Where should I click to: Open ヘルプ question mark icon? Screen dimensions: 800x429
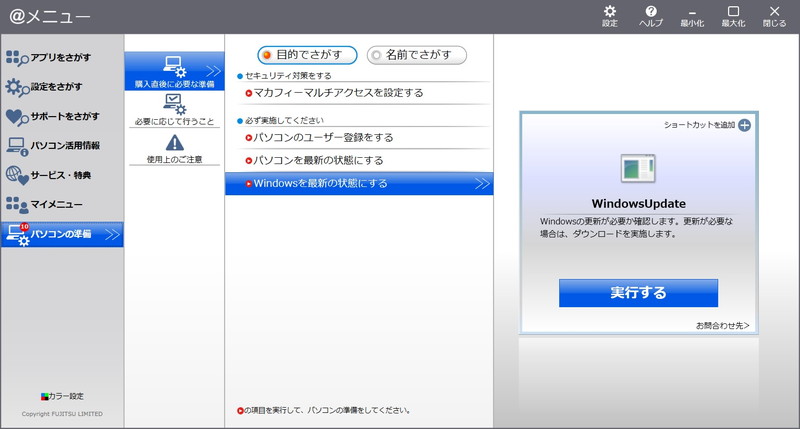tap(651, 14)
